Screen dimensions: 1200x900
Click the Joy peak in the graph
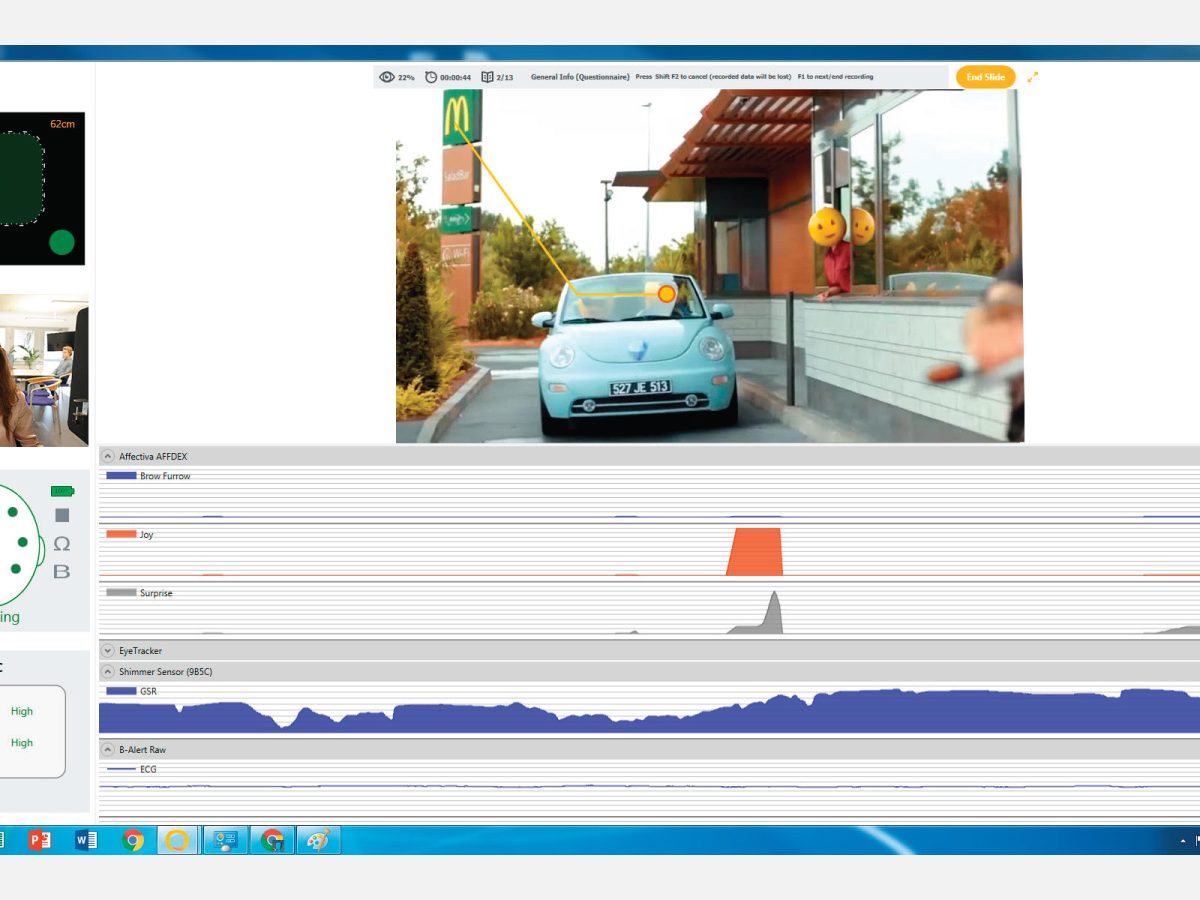tap(755, 552)
